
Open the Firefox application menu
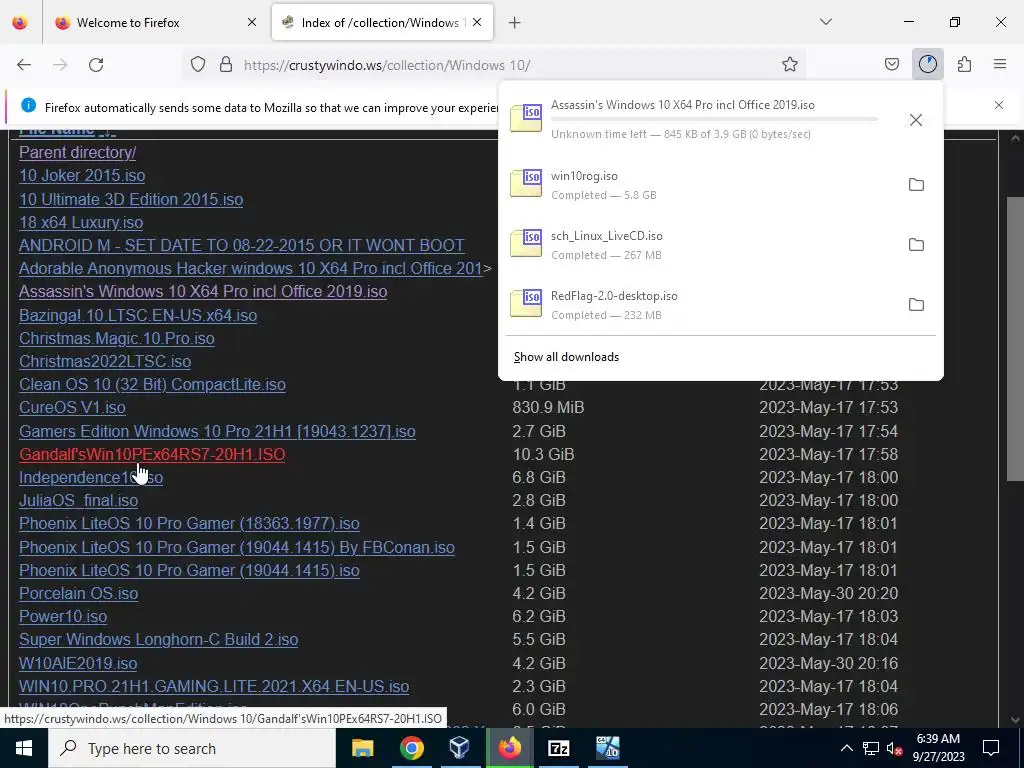[x=1000, y=65]
